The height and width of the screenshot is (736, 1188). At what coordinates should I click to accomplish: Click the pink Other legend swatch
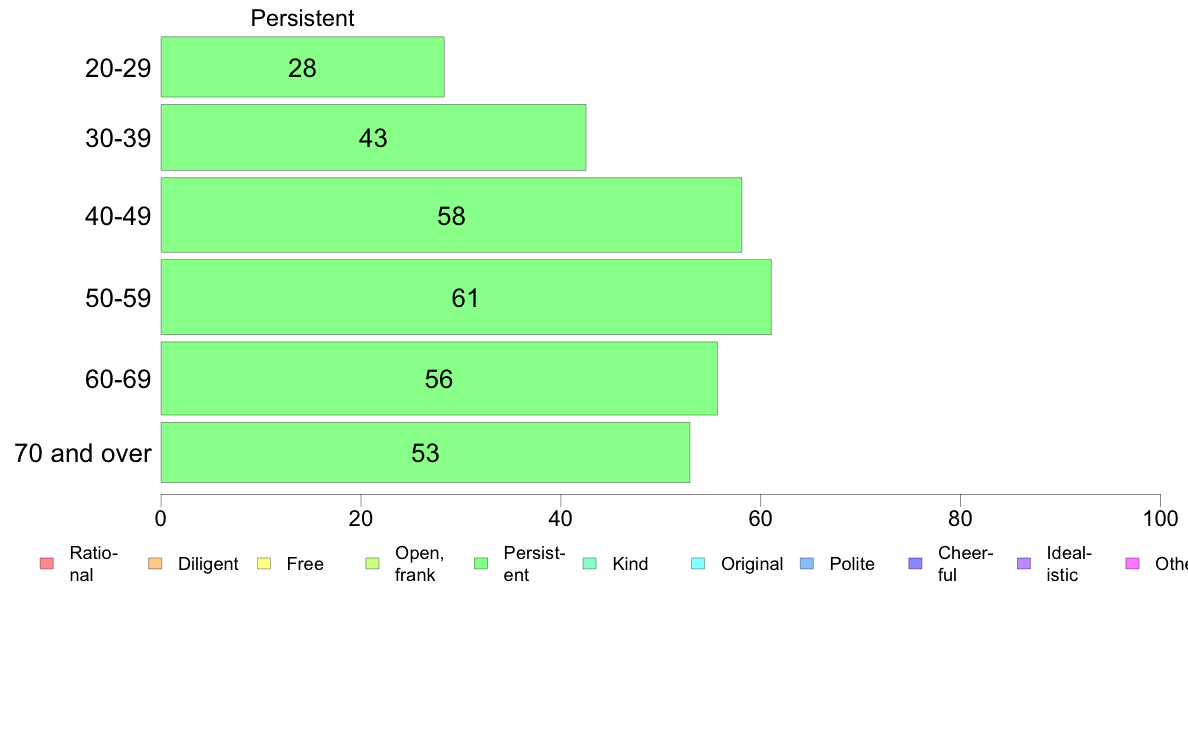pyautogui.click(x=1133, y=563)
